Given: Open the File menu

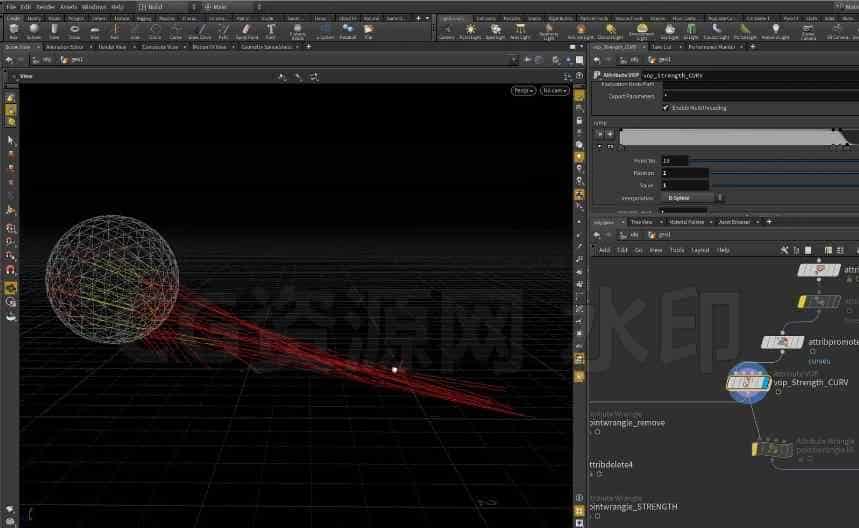Looking at the screenshot, I should coord(11,7).
